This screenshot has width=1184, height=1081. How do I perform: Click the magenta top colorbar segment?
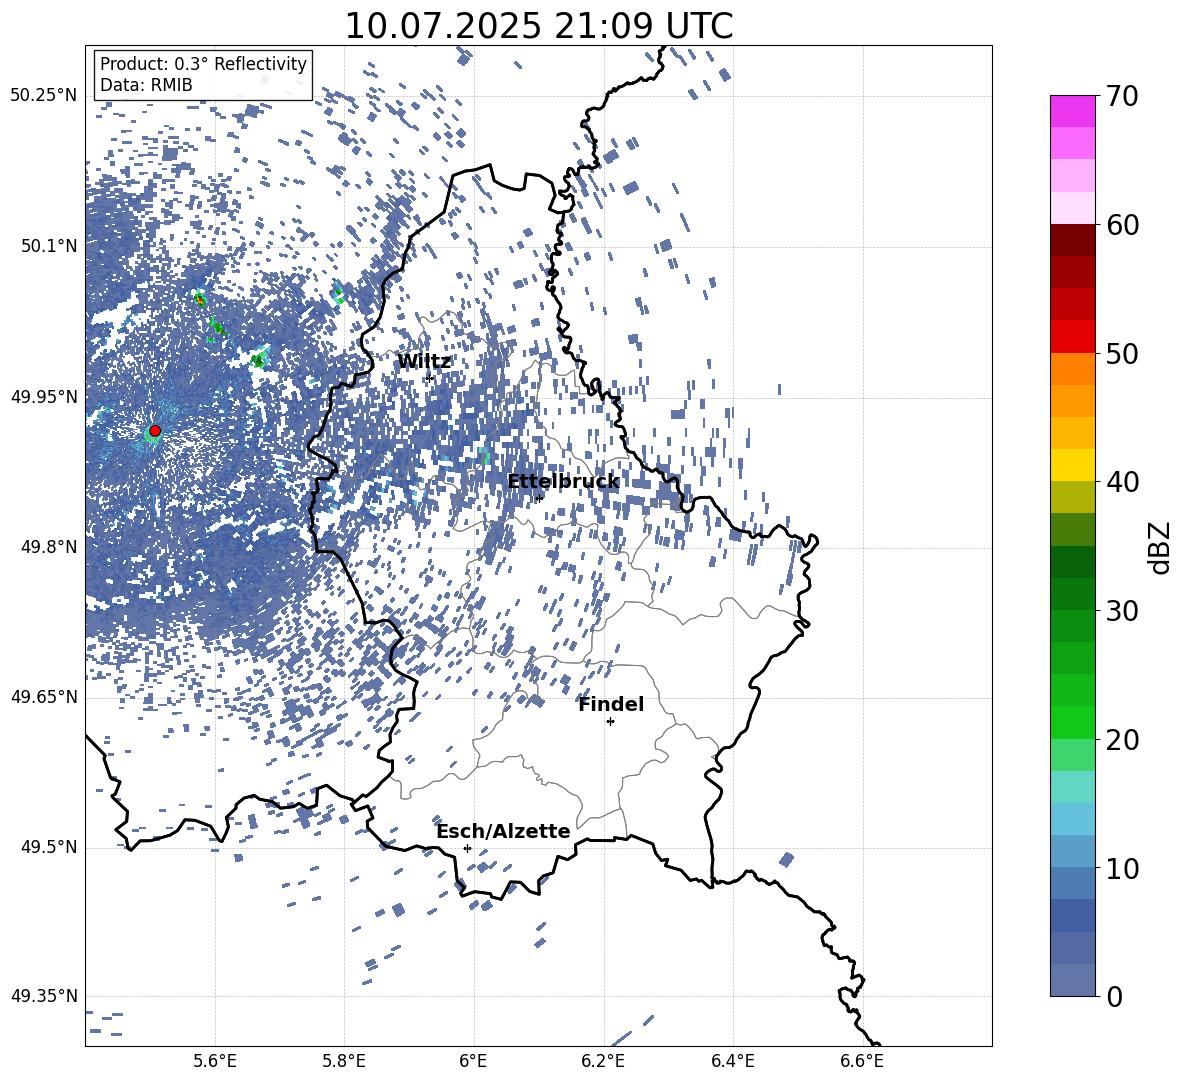point(1072,111)
